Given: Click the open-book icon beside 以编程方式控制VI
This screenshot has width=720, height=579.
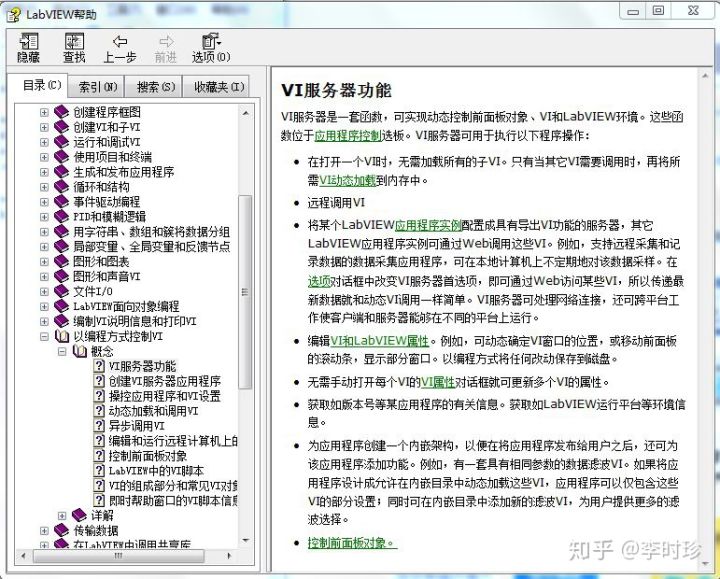Looking at the screenshot, I should click(62, 336).
